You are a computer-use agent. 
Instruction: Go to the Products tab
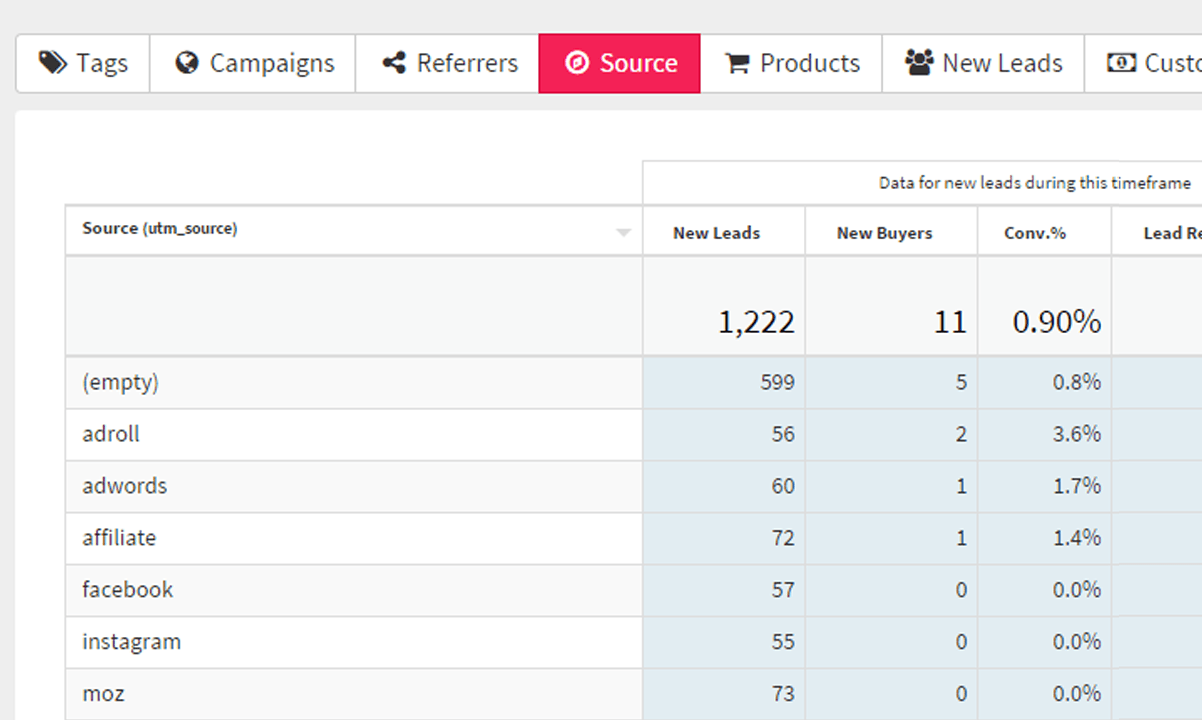pyautogui.click(x=791, y=63)
